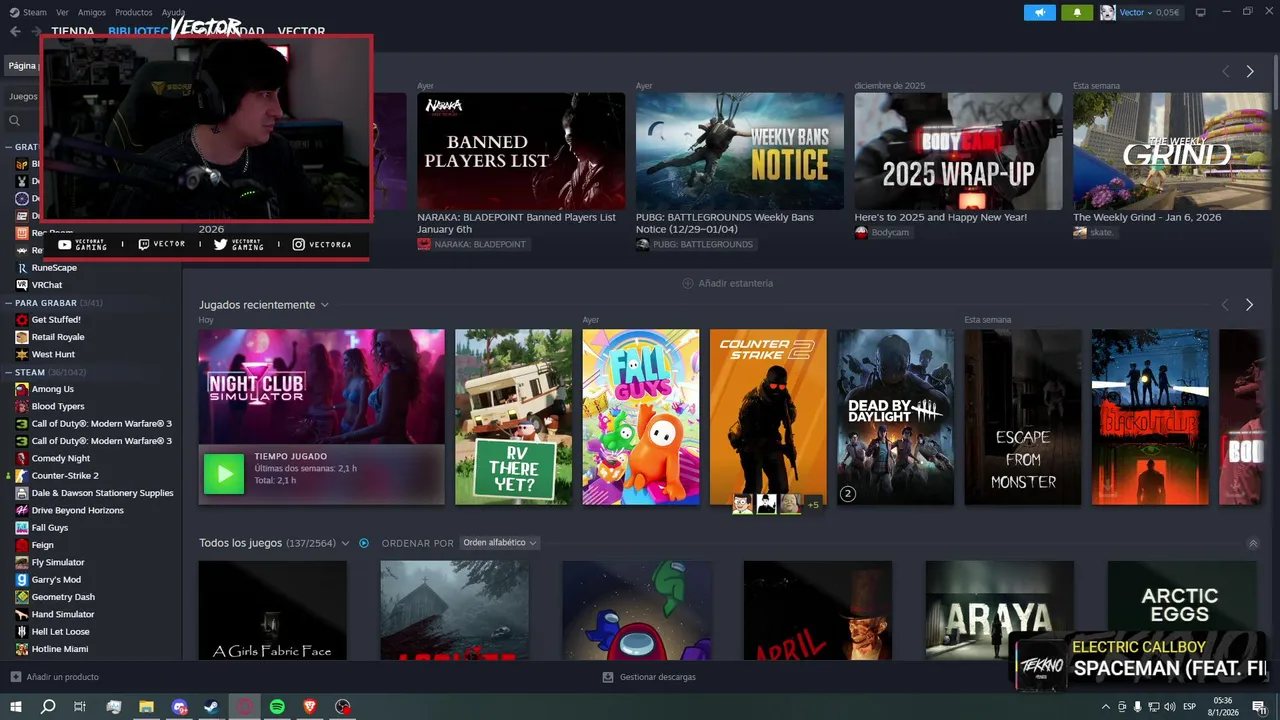Open Spotify from the taskbar
1280x720 pixels.
coord(277,707)
